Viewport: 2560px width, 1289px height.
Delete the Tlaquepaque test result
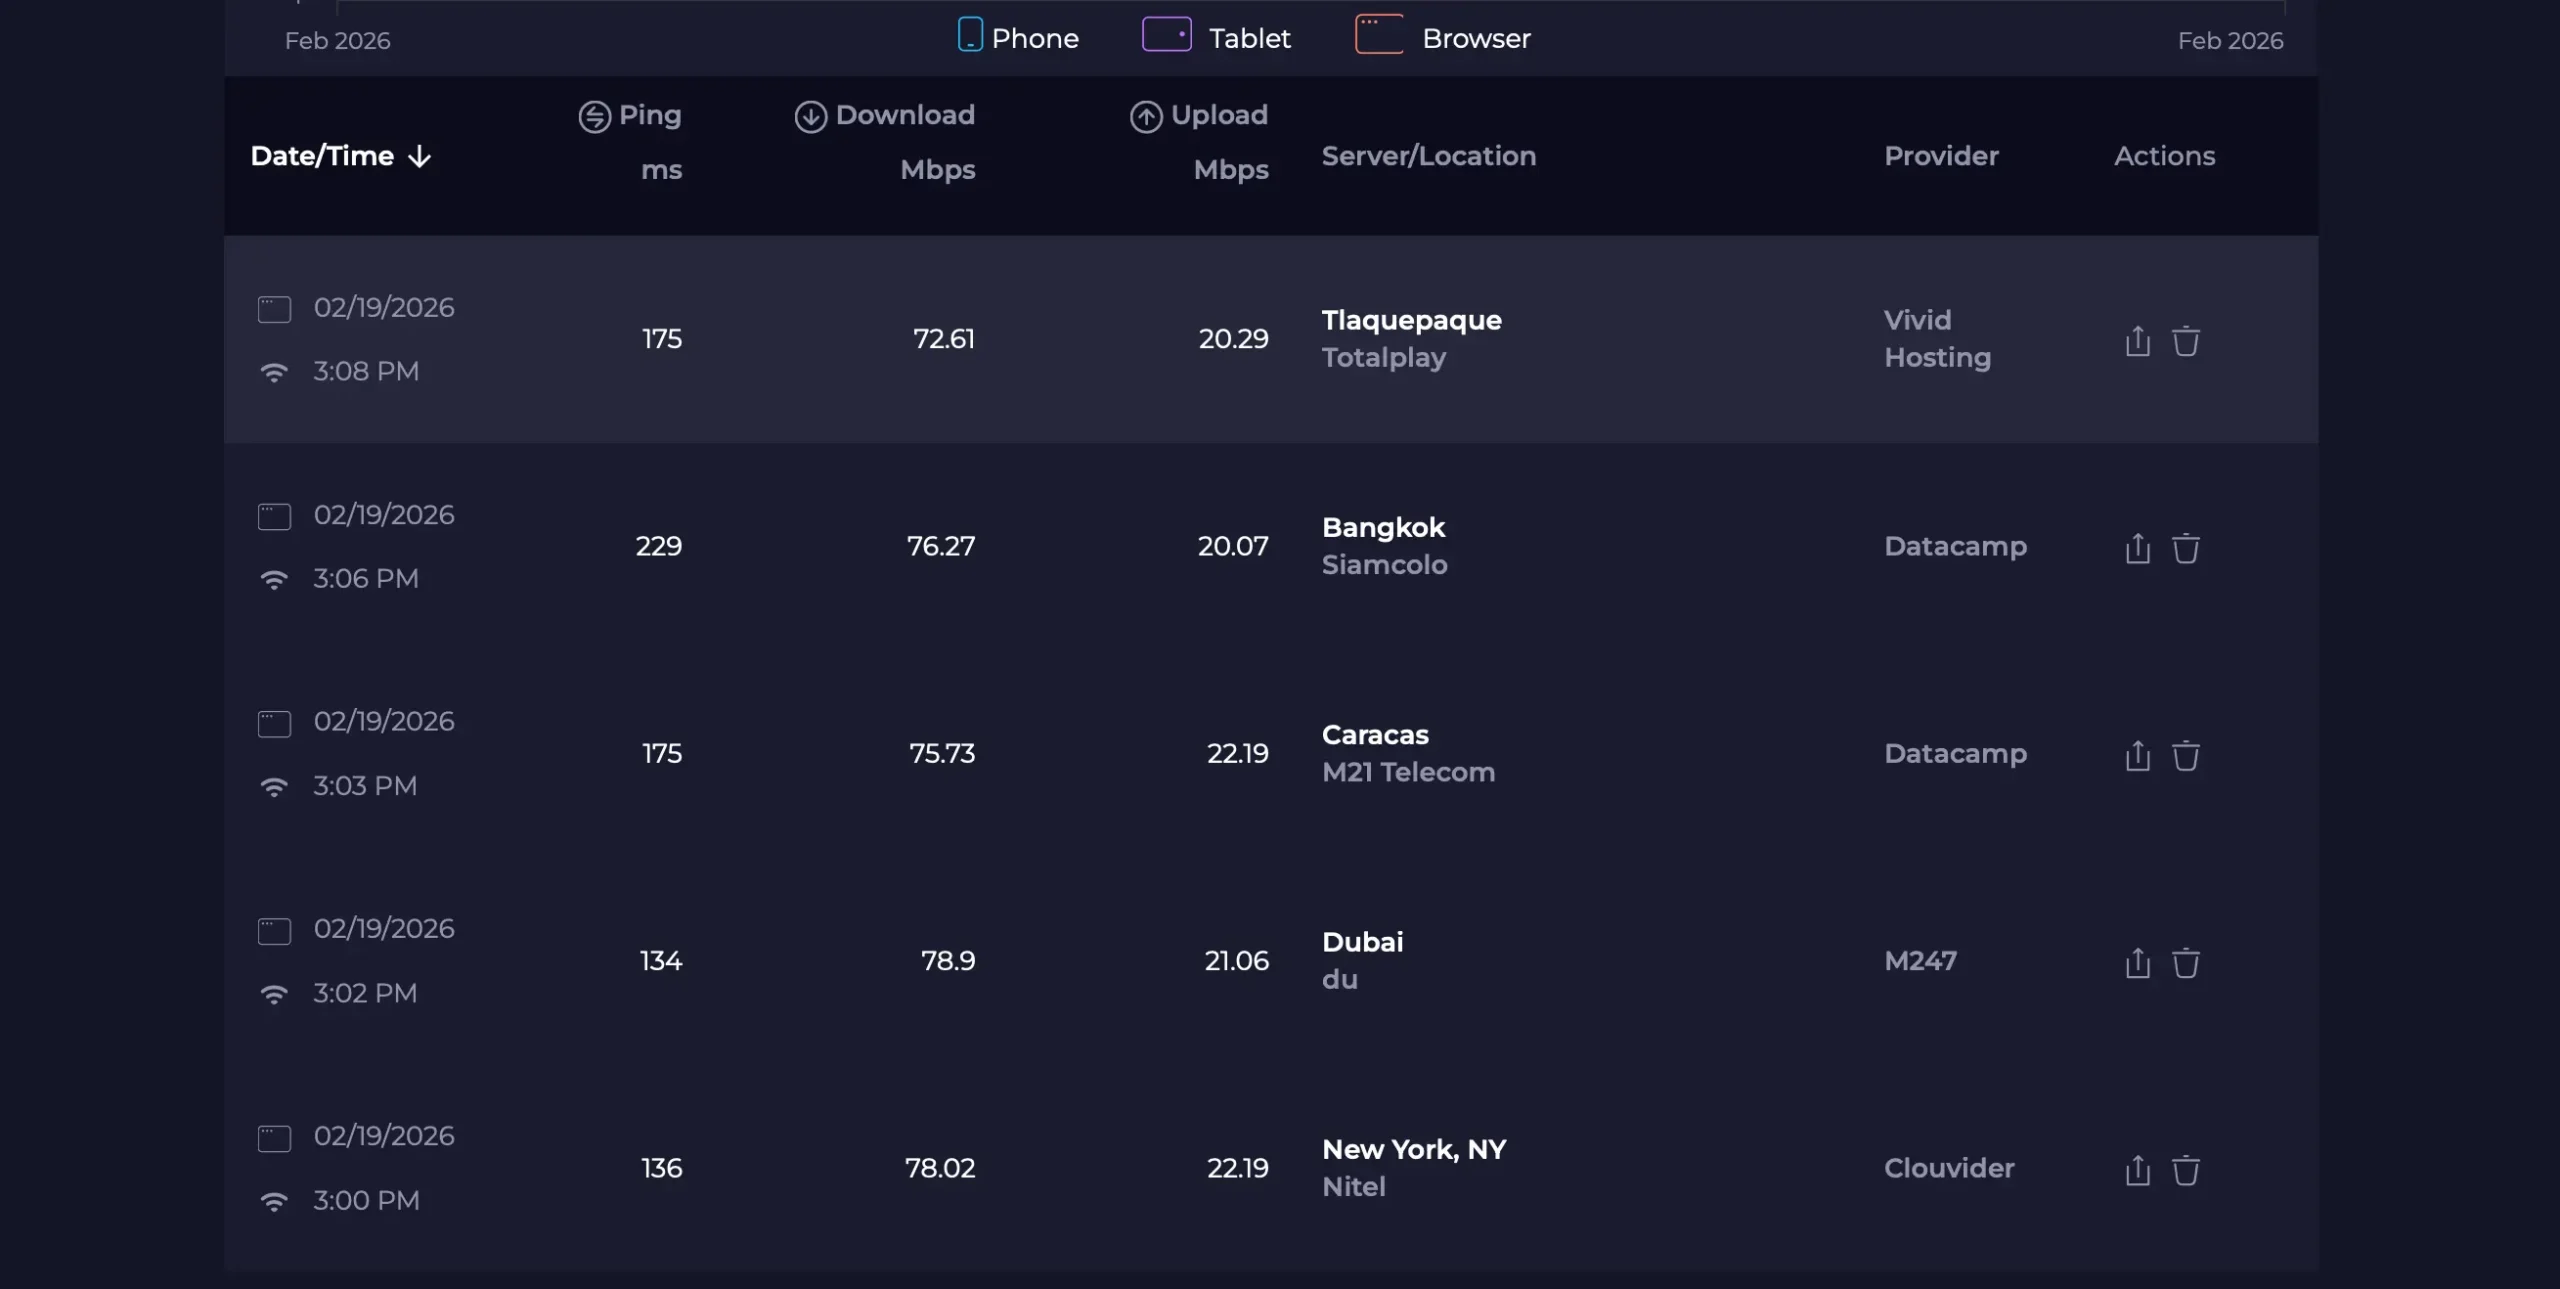[x=2185, y=341]
